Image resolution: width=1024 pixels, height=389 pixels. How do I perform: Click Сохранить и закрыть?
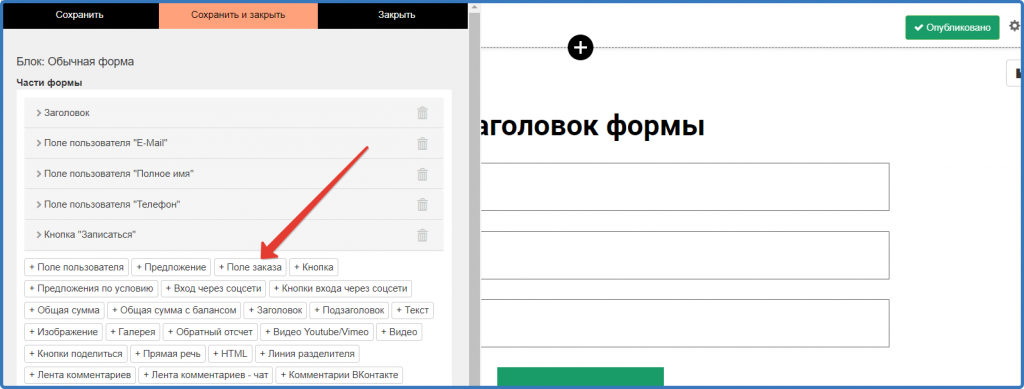pos(238,15)
